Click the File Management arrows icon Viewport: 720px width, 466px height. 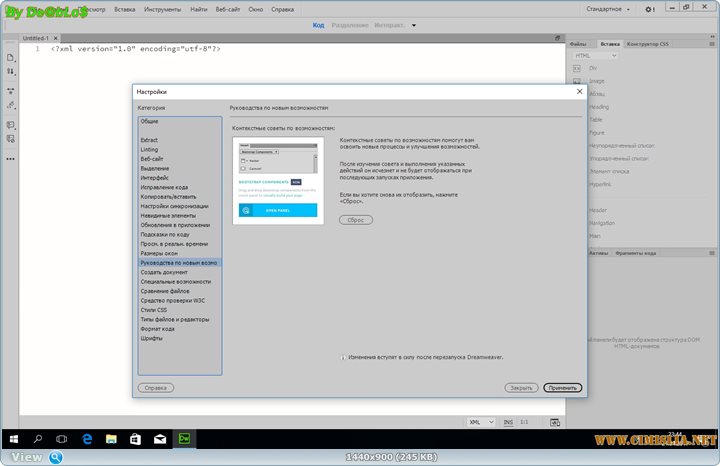pos(11,71)
